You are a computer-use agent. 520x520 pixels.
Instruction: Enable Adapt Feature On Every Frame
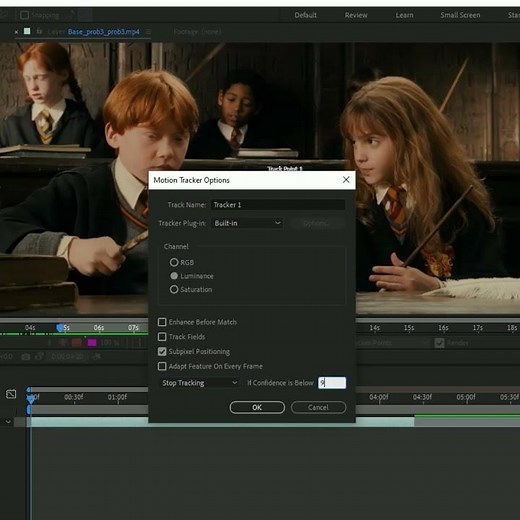pyautogui.click(x=162, y=366)
